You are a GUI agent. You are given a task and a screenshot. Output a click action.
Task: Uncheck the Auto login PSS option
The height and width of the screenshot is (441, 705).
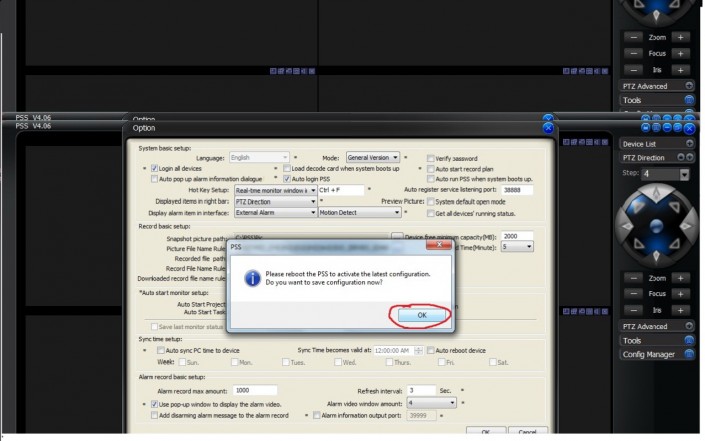click(286, 179)
